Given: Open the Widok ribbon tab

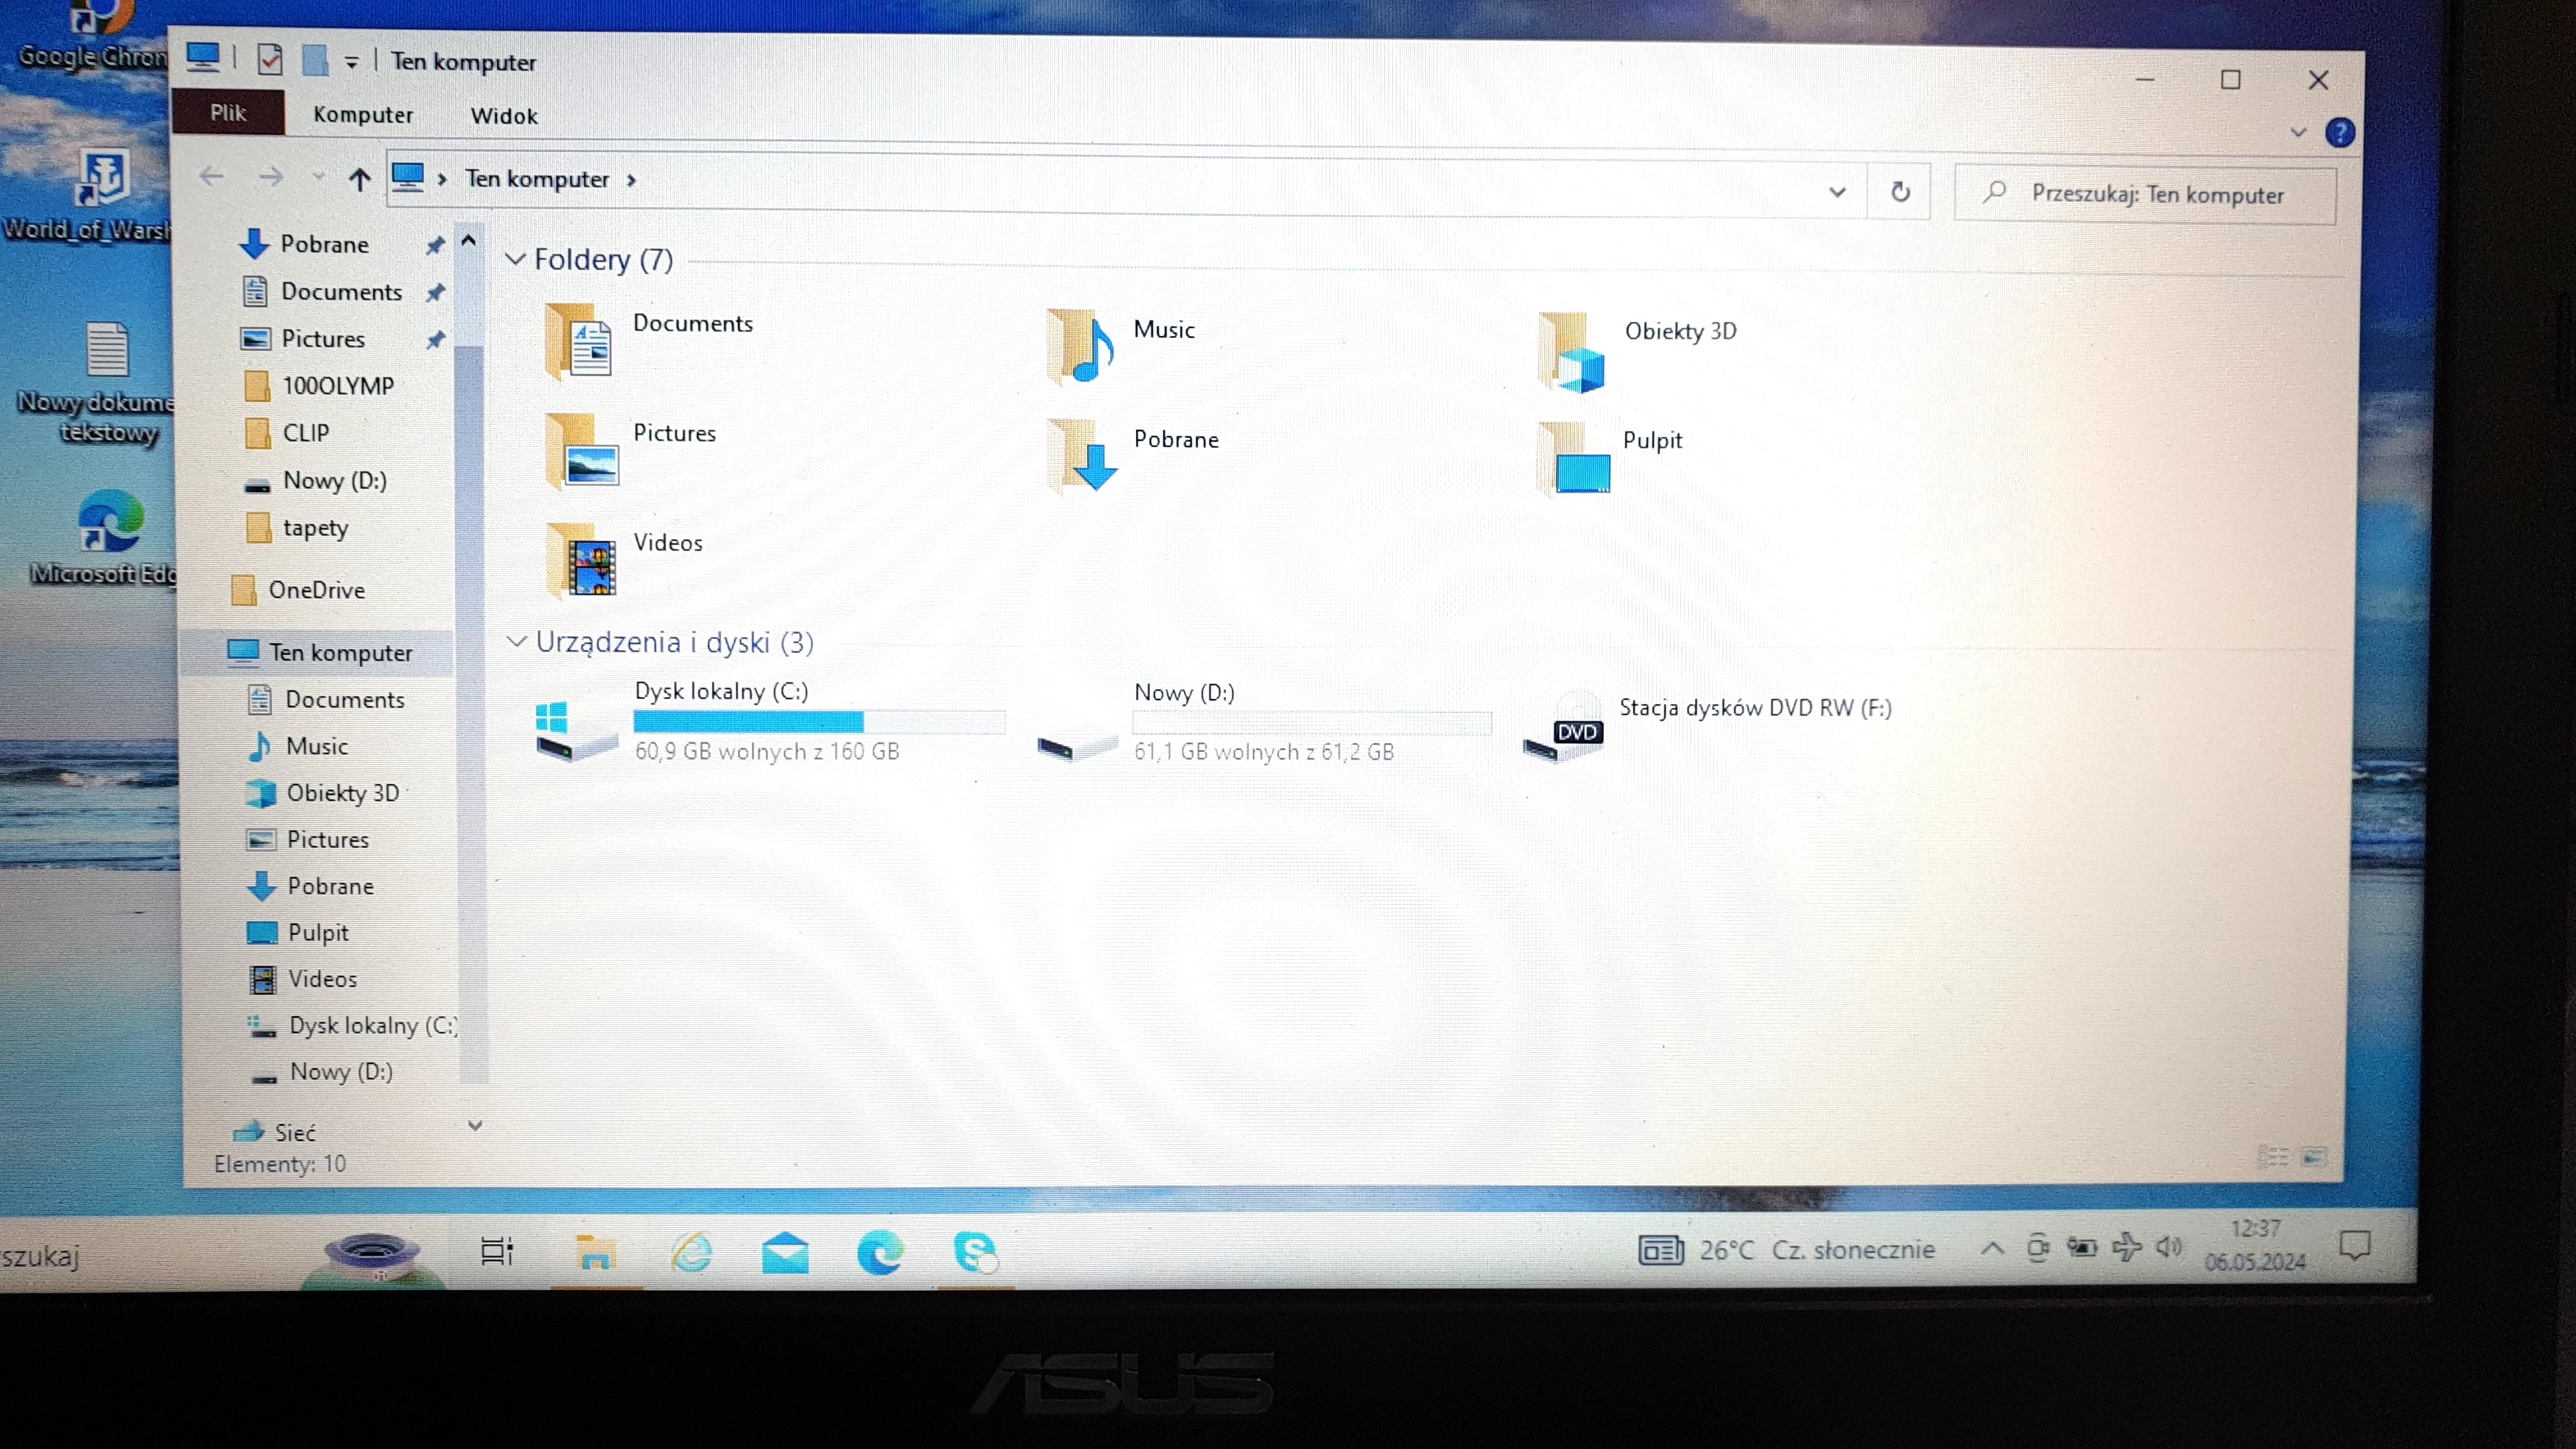Looking at the screenshot, I should point(504,116).
